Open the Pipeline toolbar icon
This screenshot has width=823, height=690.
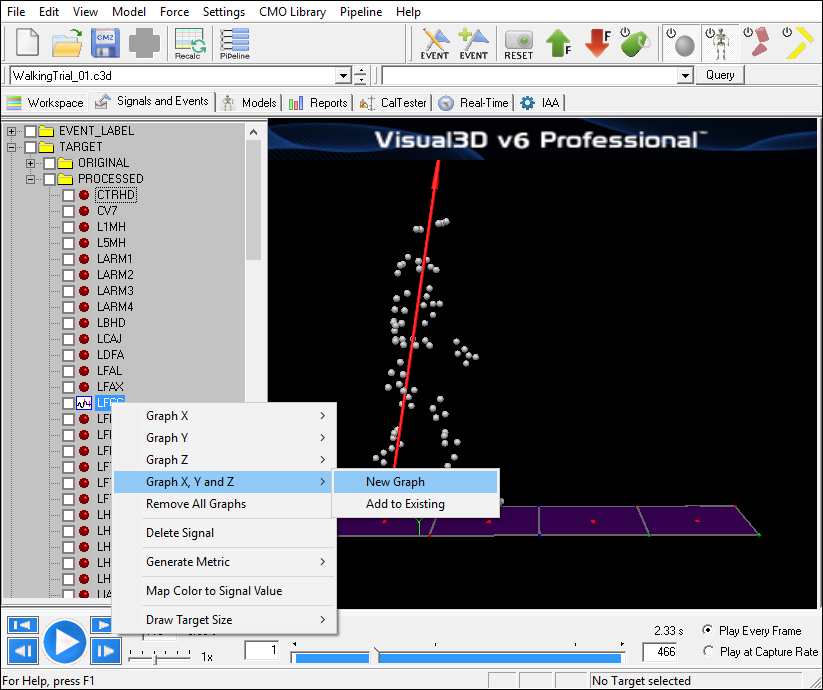pos(235,44)
